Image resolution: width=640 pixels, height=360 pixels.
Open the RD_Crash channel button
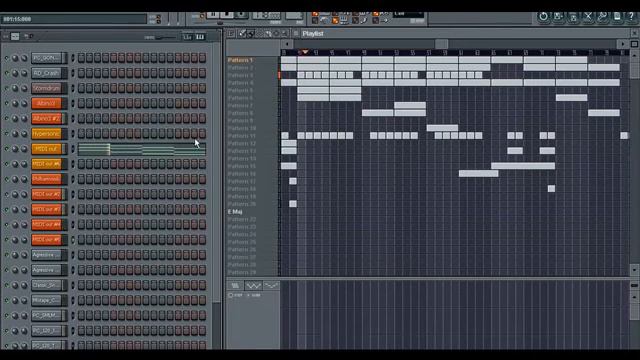click(x=47, y=73)
